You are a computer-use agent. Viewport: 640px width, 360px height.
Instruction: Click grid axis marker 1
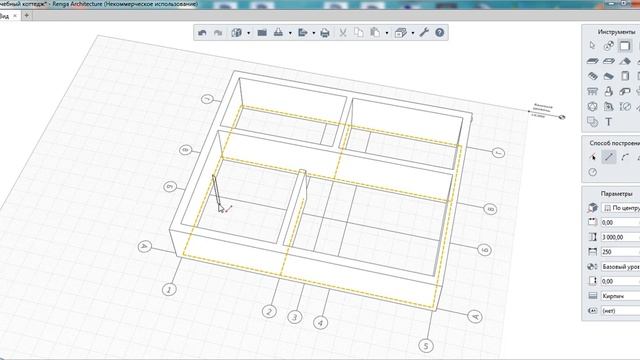(169, 290)
